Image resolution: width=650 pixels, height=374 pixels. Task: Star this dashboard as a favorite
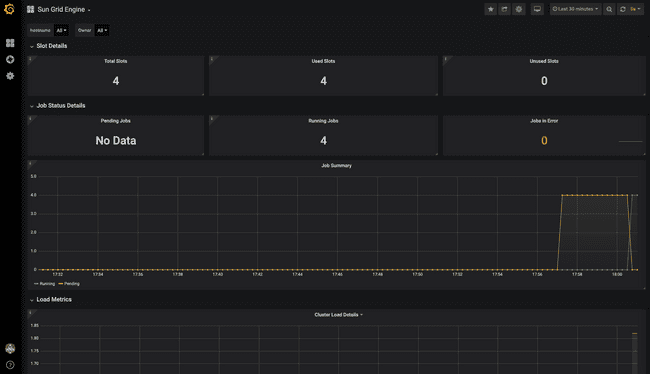pos(491,9)
